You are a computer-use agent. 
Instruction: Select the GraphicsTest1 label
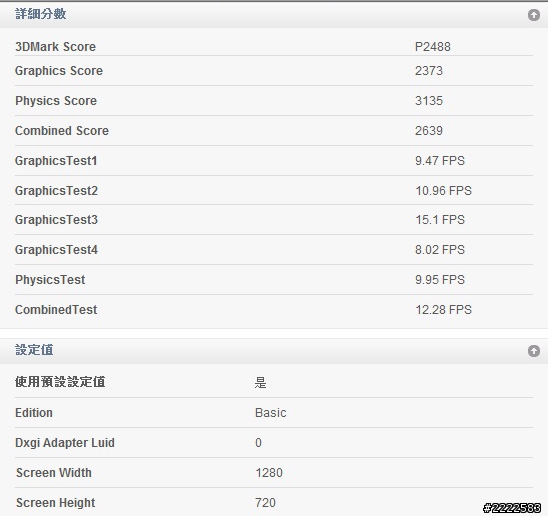point(56,161)
